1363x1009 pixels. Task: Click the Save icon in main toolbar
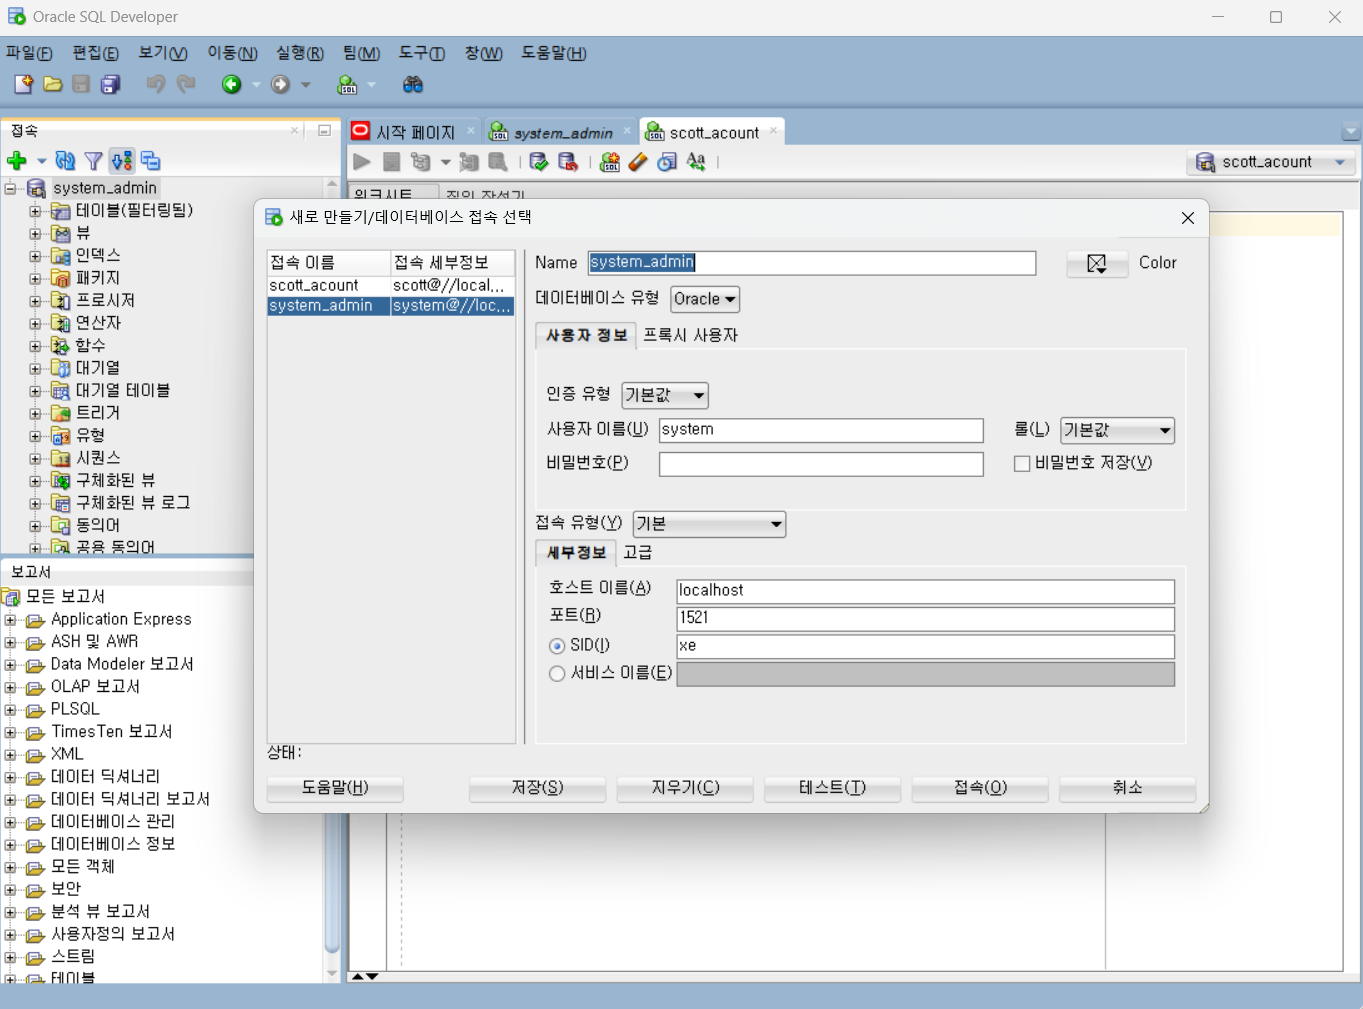82,85
